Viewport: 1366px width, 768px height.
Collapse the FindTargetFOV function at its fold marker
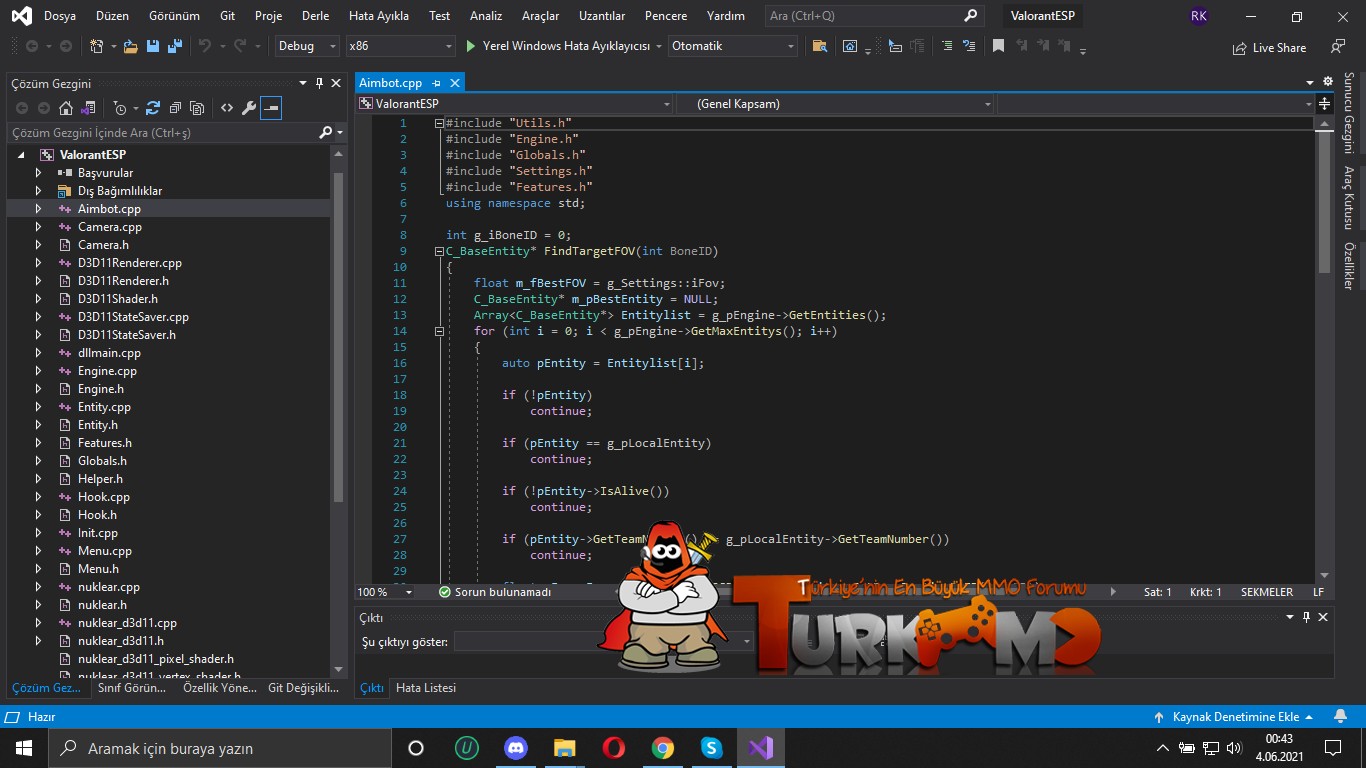(438, 251)
